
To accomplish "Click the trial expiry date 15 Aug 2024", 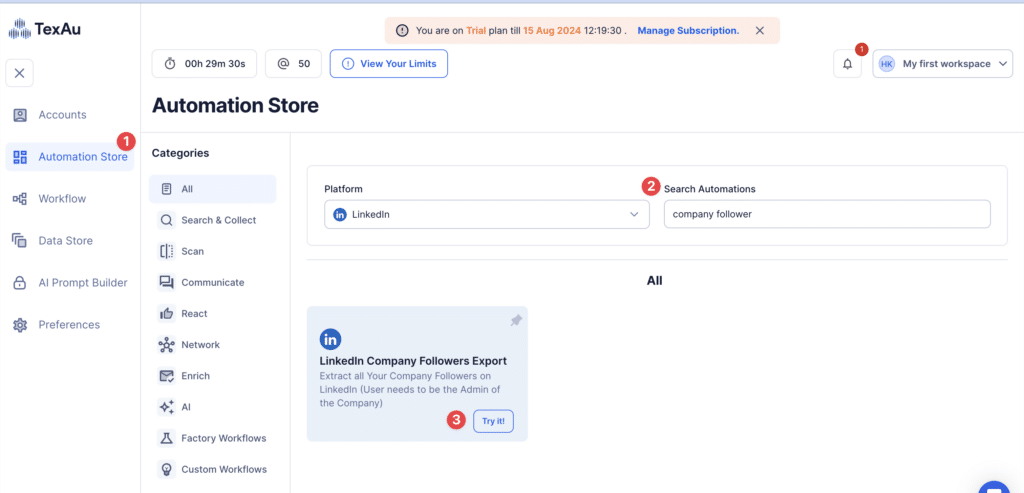I will (x=552, y=31).
